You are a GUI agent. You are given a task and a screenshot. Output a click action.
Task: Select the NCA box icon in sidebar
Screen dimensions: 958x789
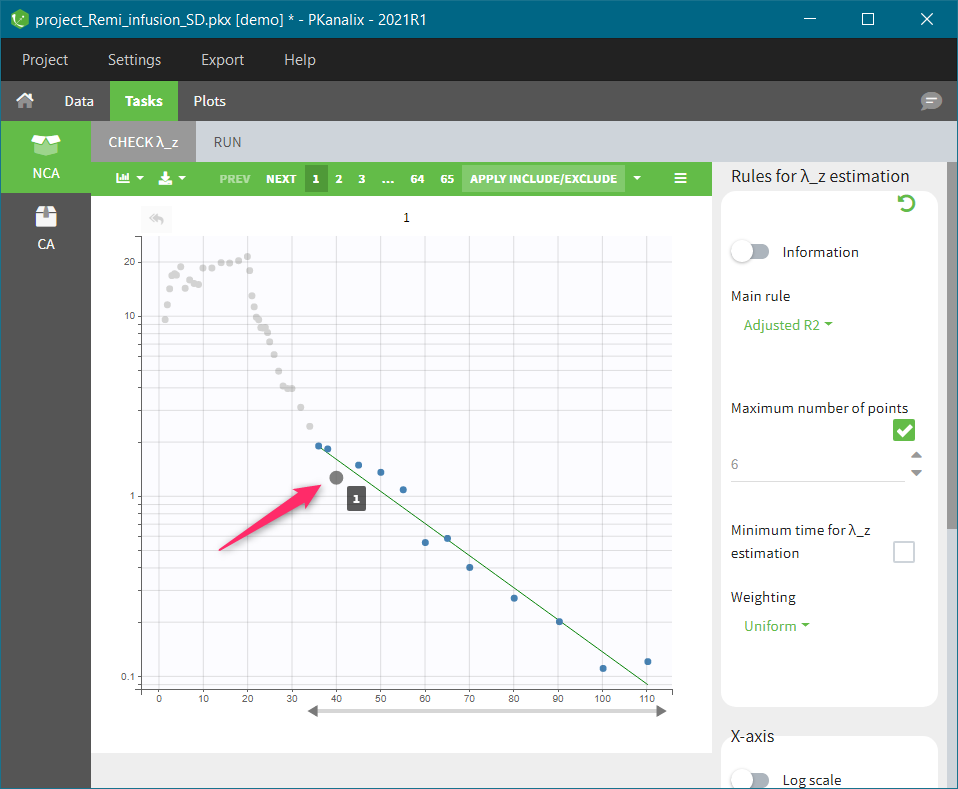[x=45, y=143]
